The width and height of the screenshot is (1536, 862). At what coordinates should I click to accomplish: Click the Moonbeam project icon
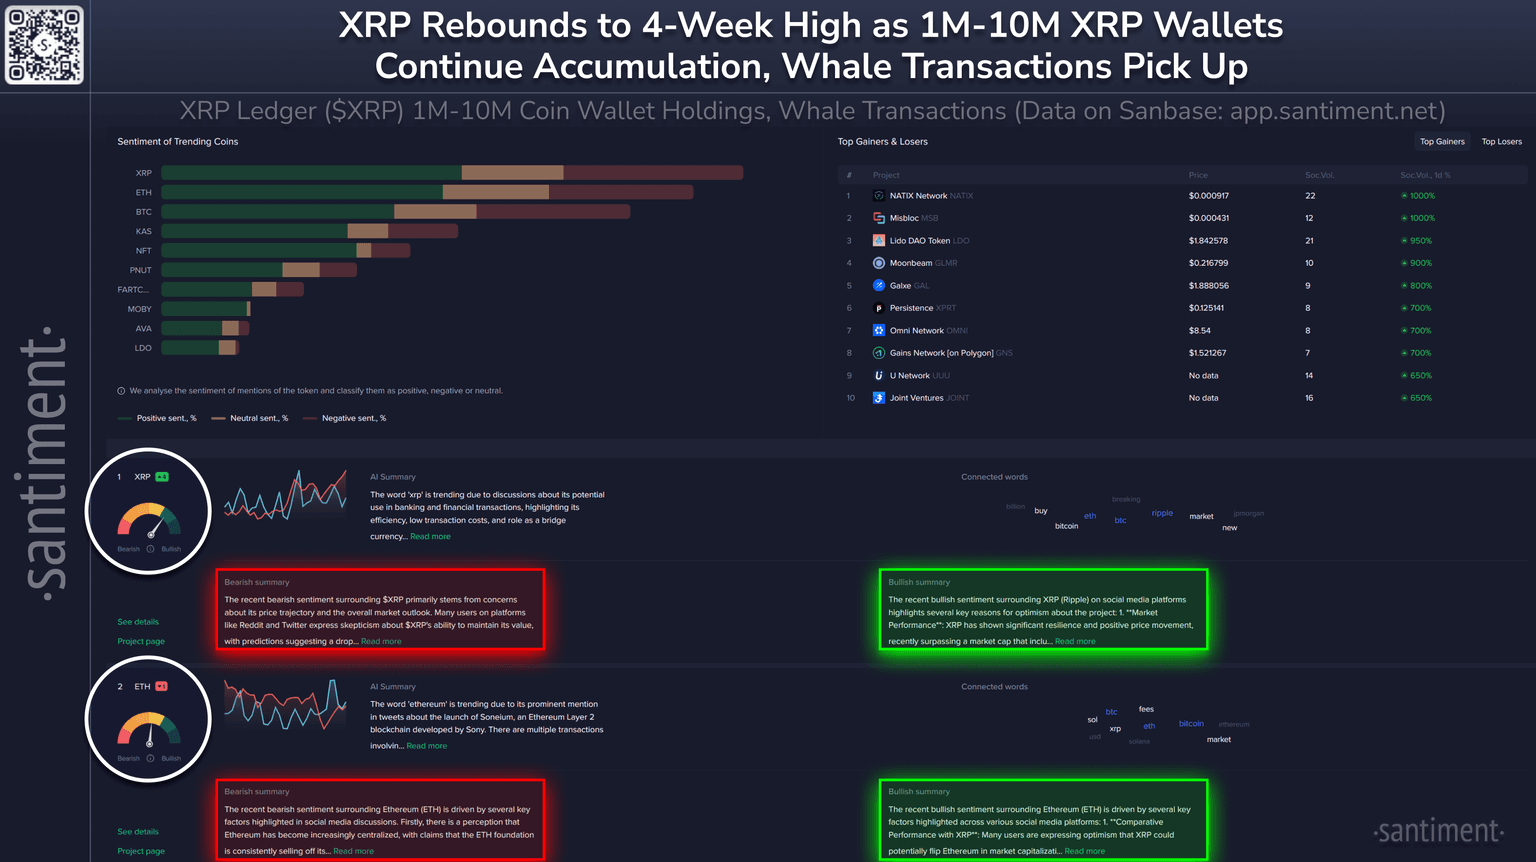tap(878, 263)
